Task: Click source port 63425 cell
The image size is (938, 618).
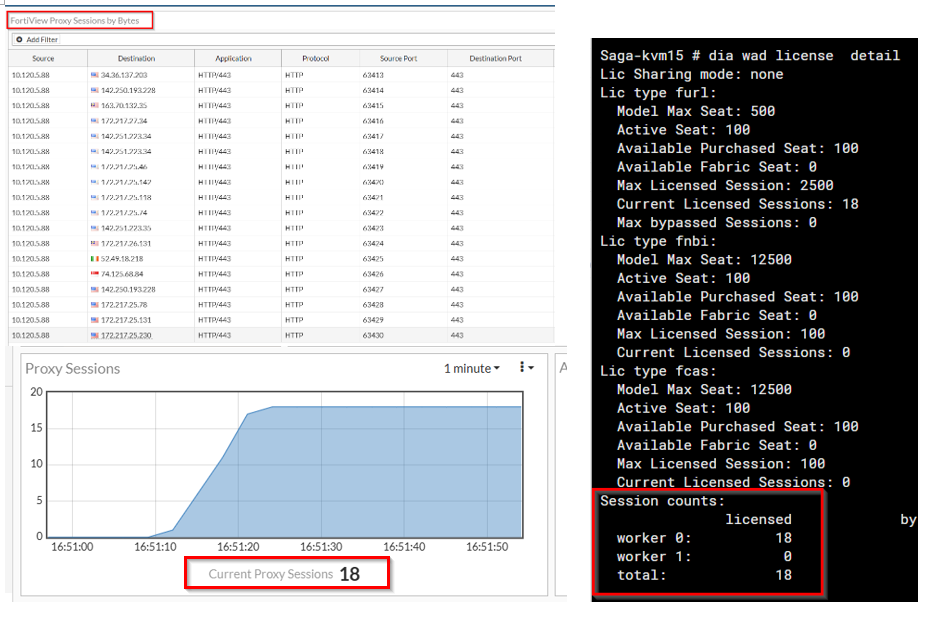Action: pos(373,259)
